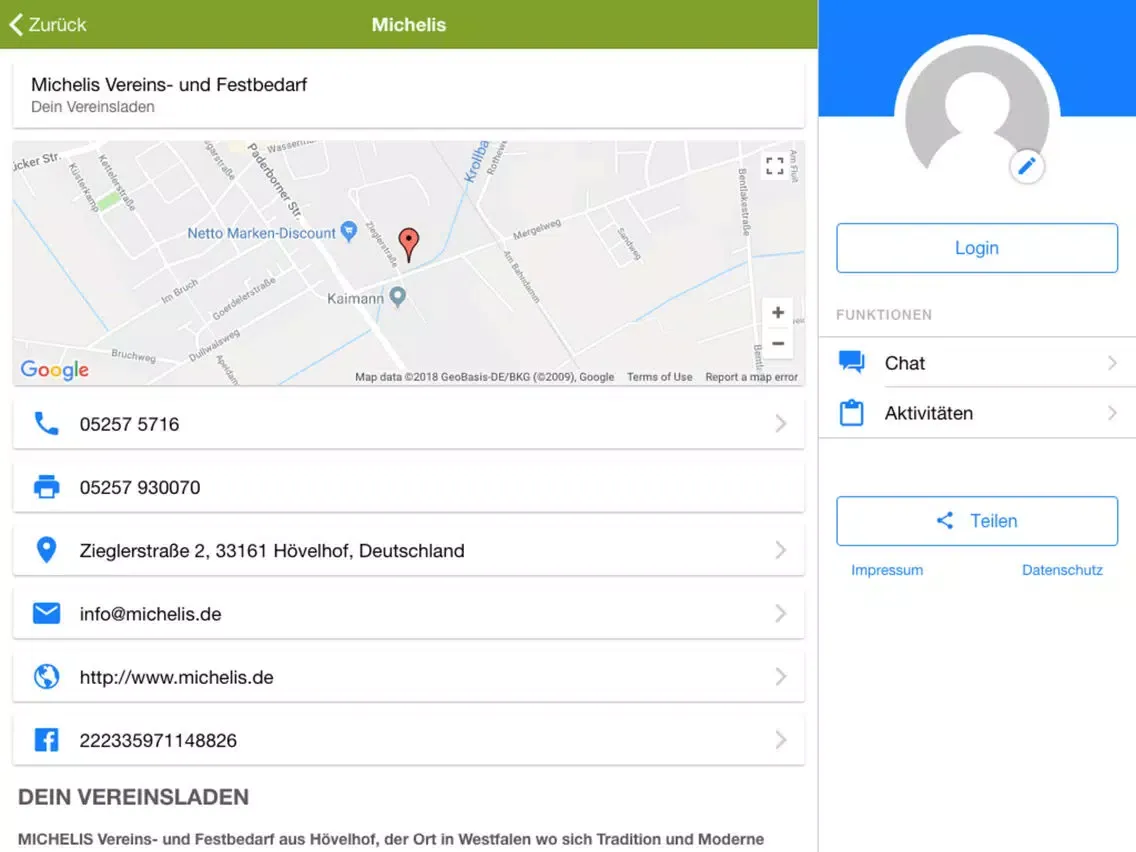This screenshot has width=1136, height=852.
Task: Open the Chat row chevron
Action: 1112,362
